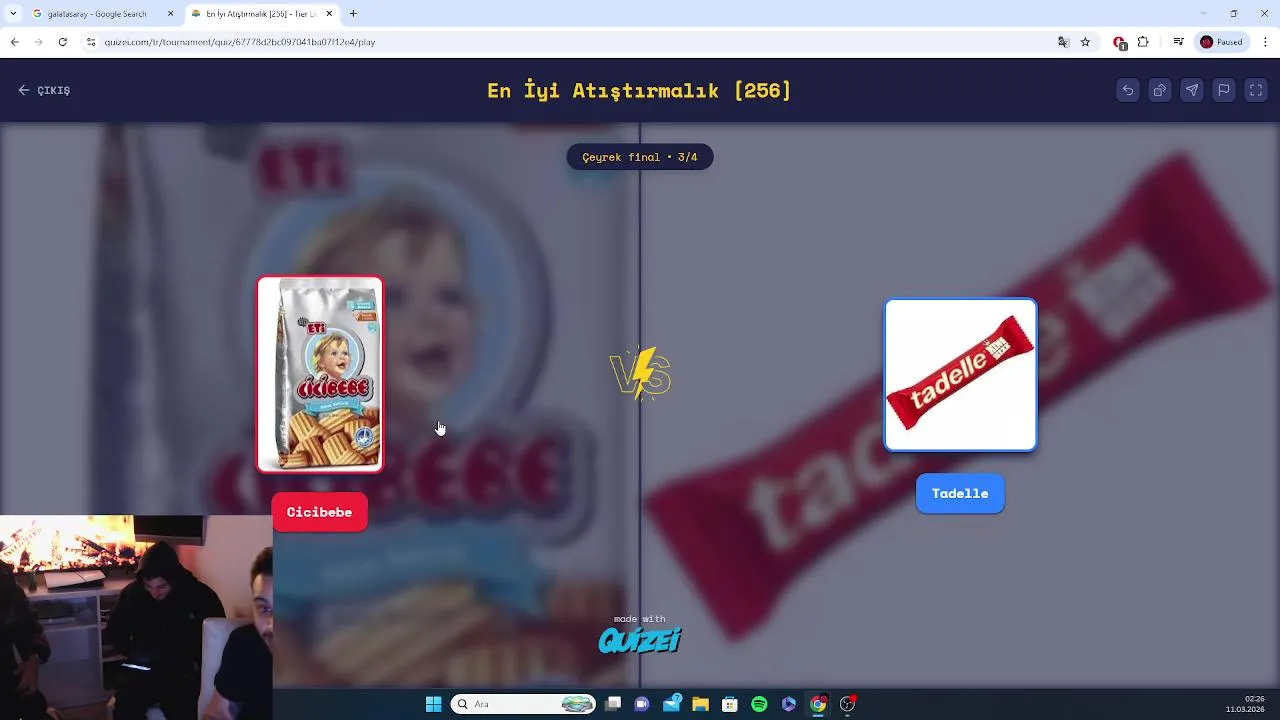The image size is (1280, 720).
Task: Close the galatasaray Google Search tab
Action: tap(170, 14)
